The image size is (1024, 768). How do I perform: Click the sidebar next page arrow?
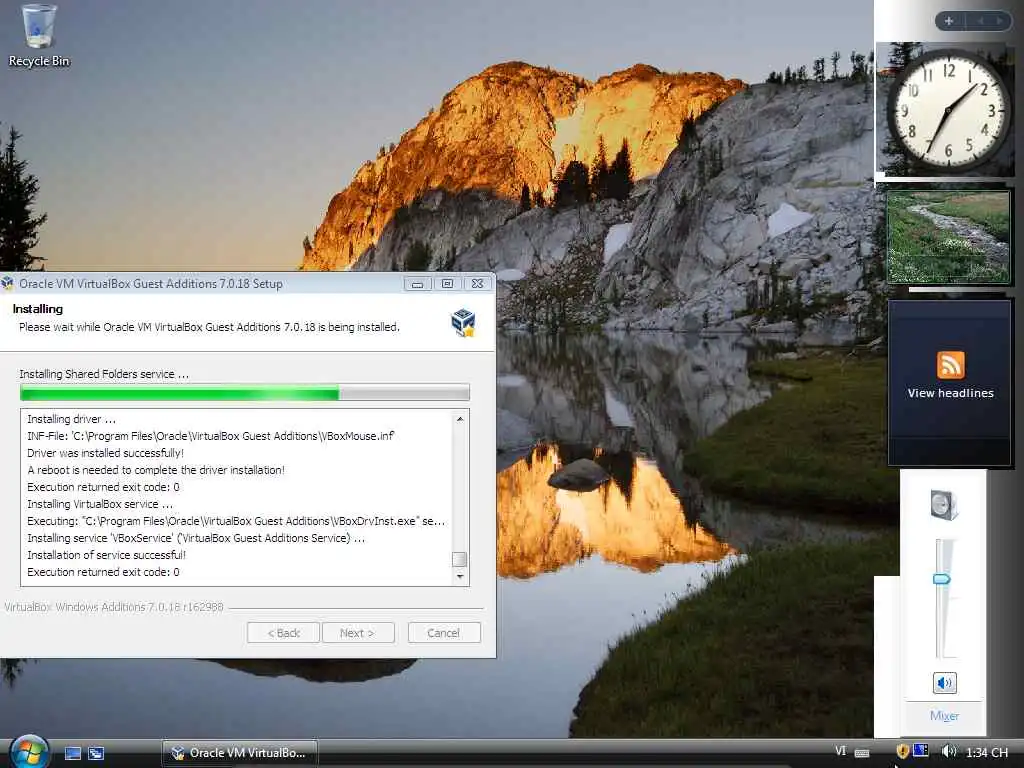999,21
